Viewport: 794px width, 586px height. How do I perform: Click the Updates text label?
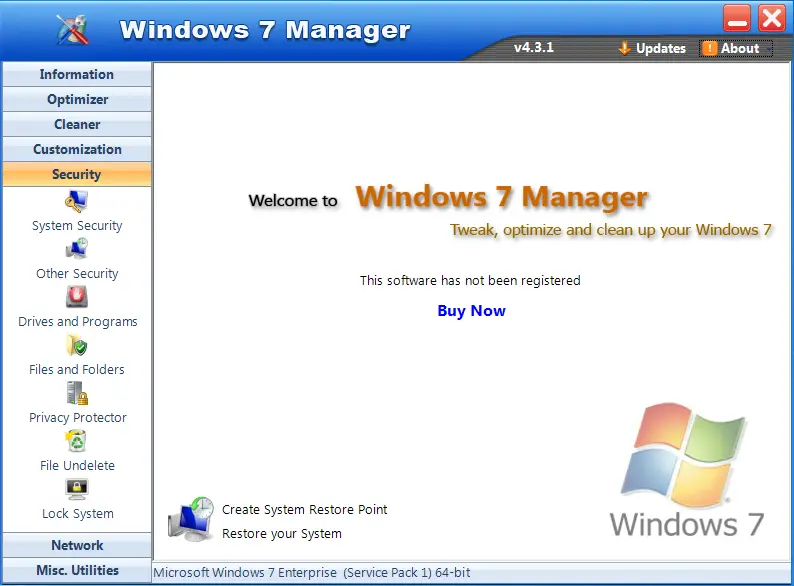click(x=661, y=49)
